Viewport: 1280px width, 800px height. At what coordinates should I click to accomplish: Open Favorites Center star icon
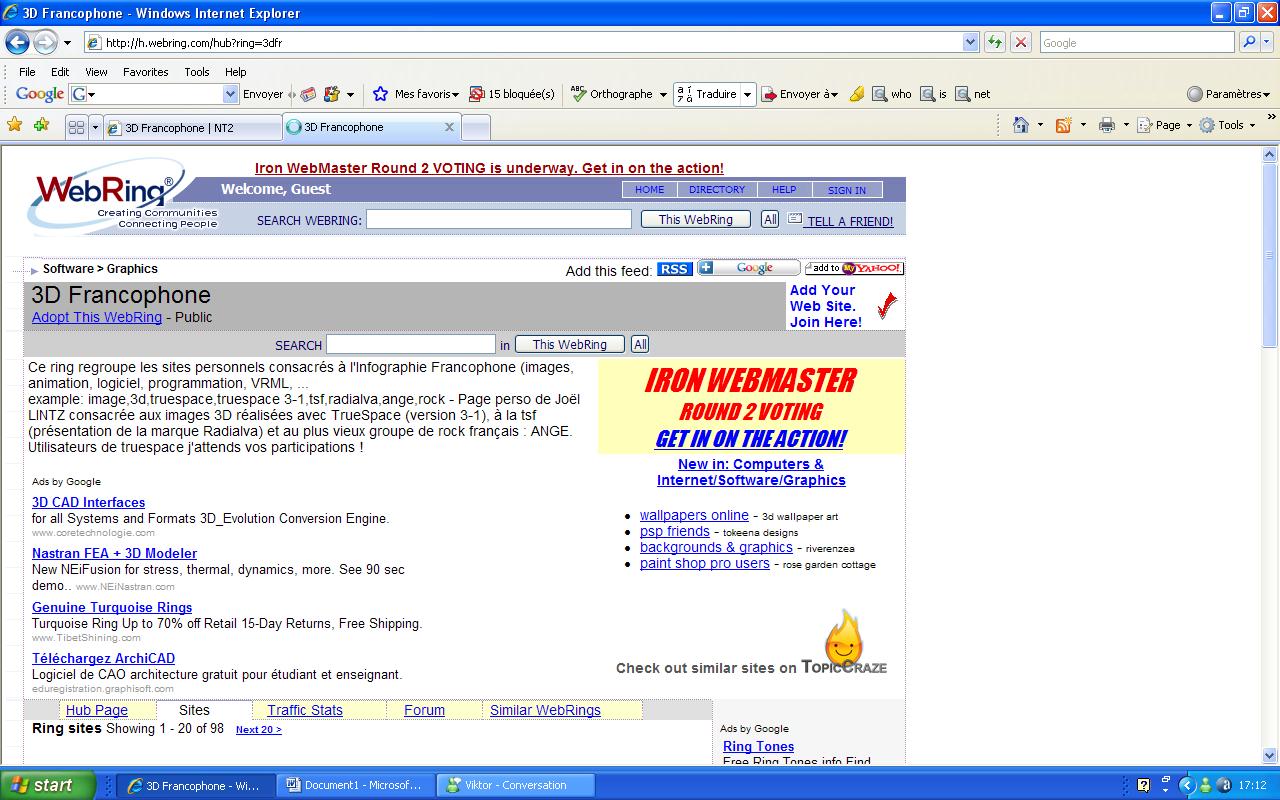[x=14, y=125]
